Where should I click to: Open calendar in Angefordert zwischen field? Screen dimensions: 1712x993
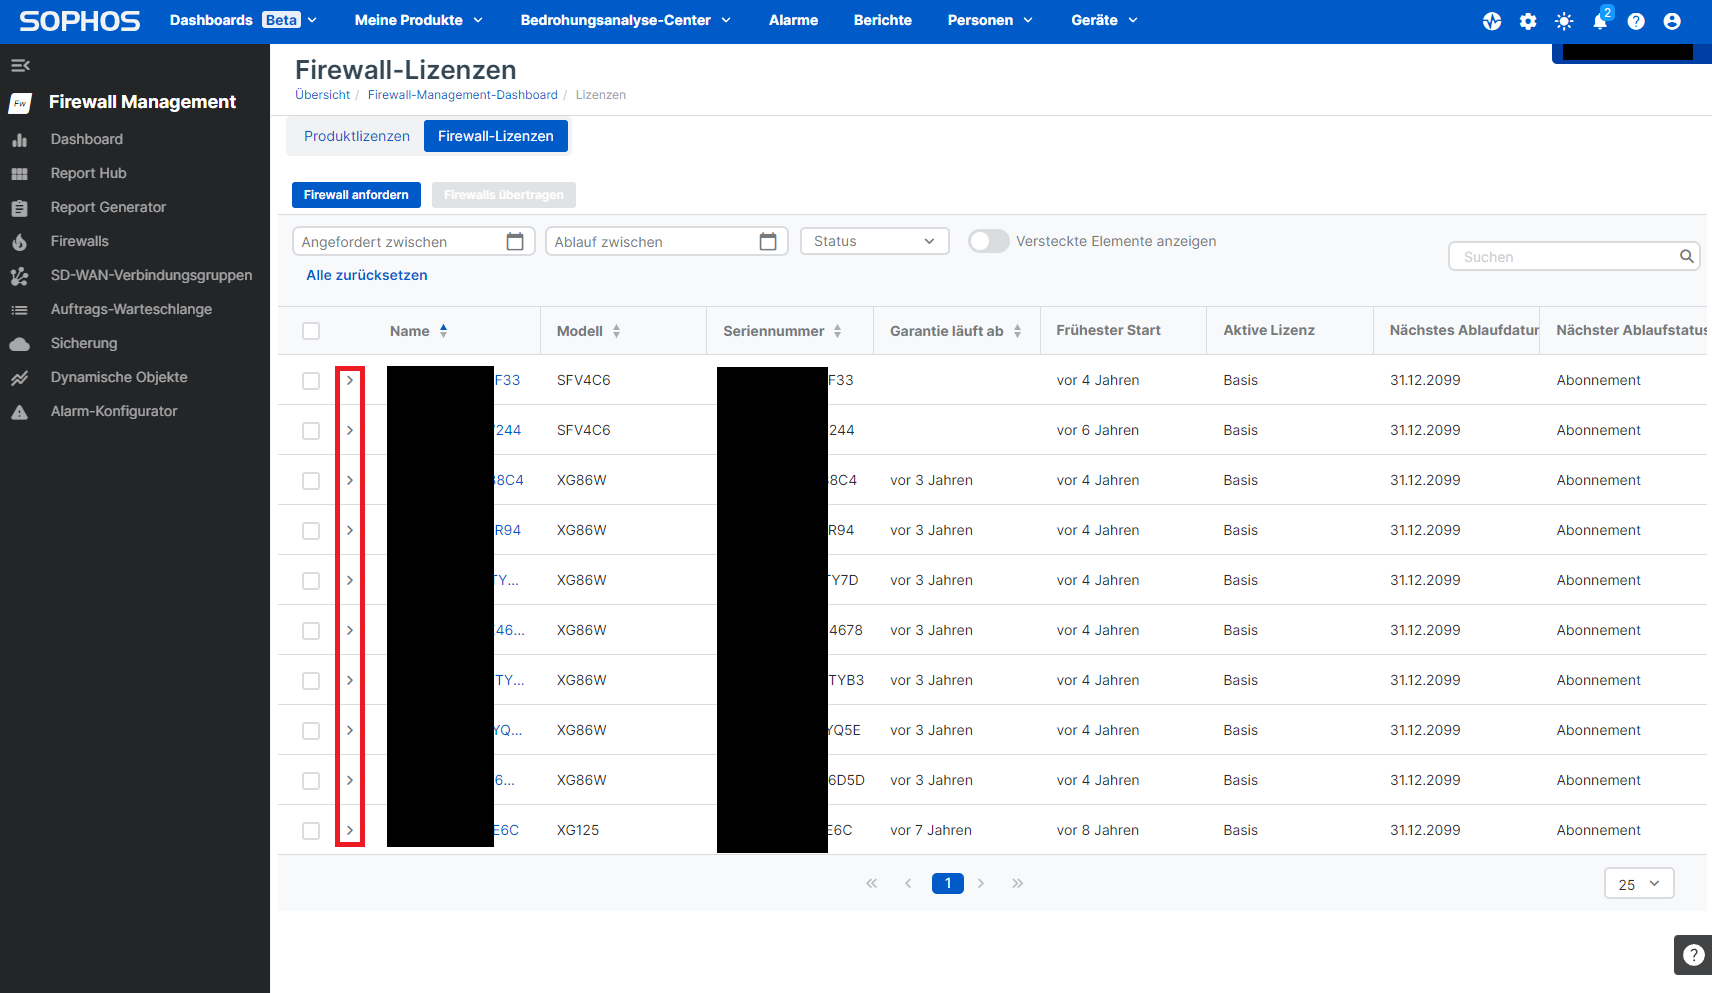coord(515,241)
